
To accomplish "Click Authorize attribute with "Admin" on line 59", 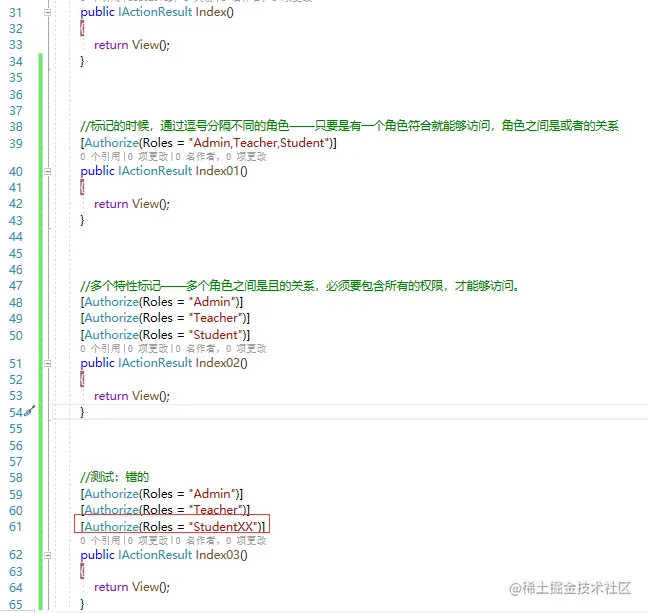I will click(162, 494).
